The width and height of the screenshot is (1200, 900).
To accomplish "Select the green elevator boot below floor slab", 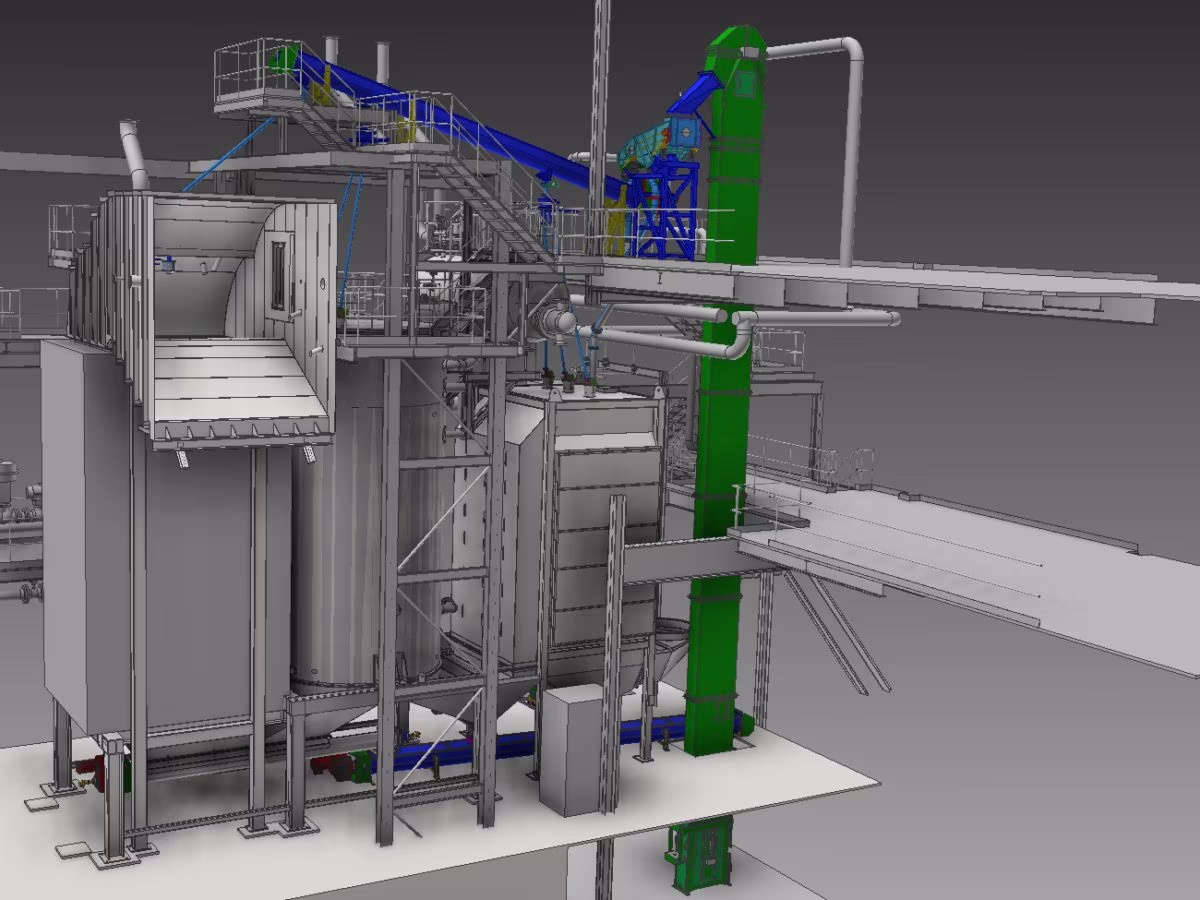I will pos(700,855).
